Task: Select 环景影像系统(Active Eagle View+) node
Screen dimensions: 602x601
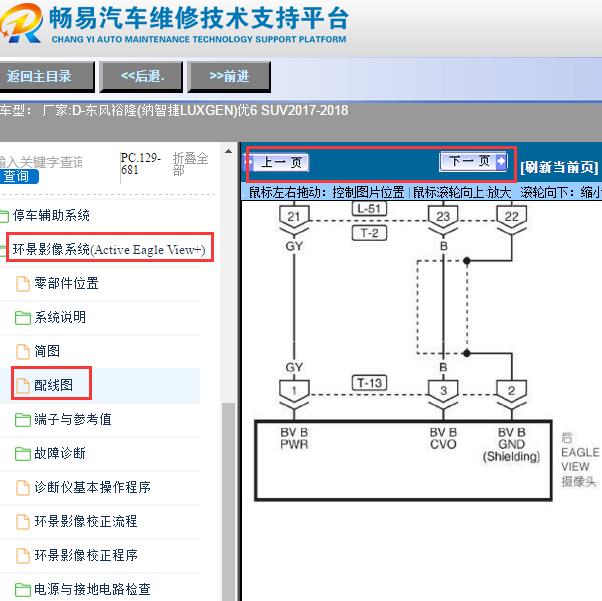Action: (109, 250)
